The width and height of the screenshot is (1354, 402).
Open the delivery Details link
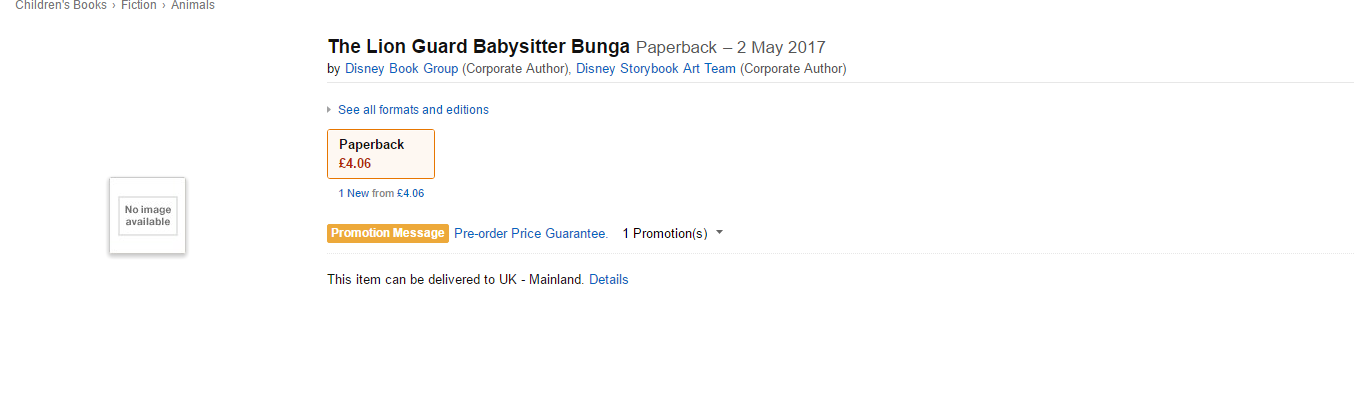[x=609, y=280]
